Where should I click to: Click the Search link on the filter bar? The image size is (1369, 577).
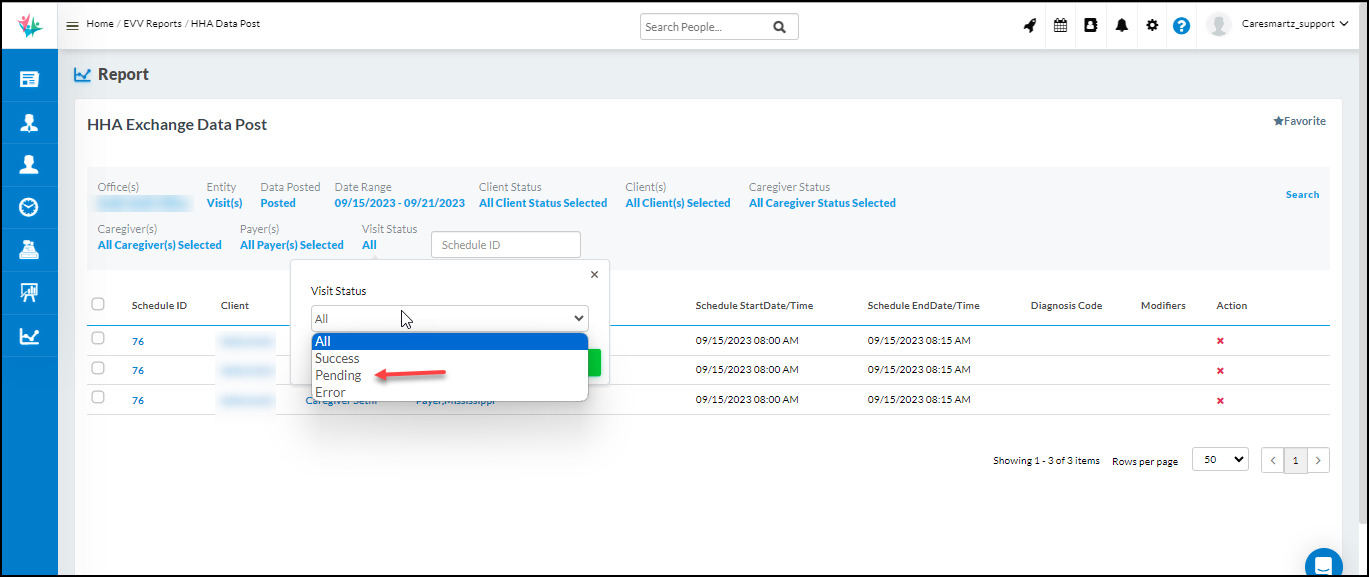click(x=1302, y=195)
